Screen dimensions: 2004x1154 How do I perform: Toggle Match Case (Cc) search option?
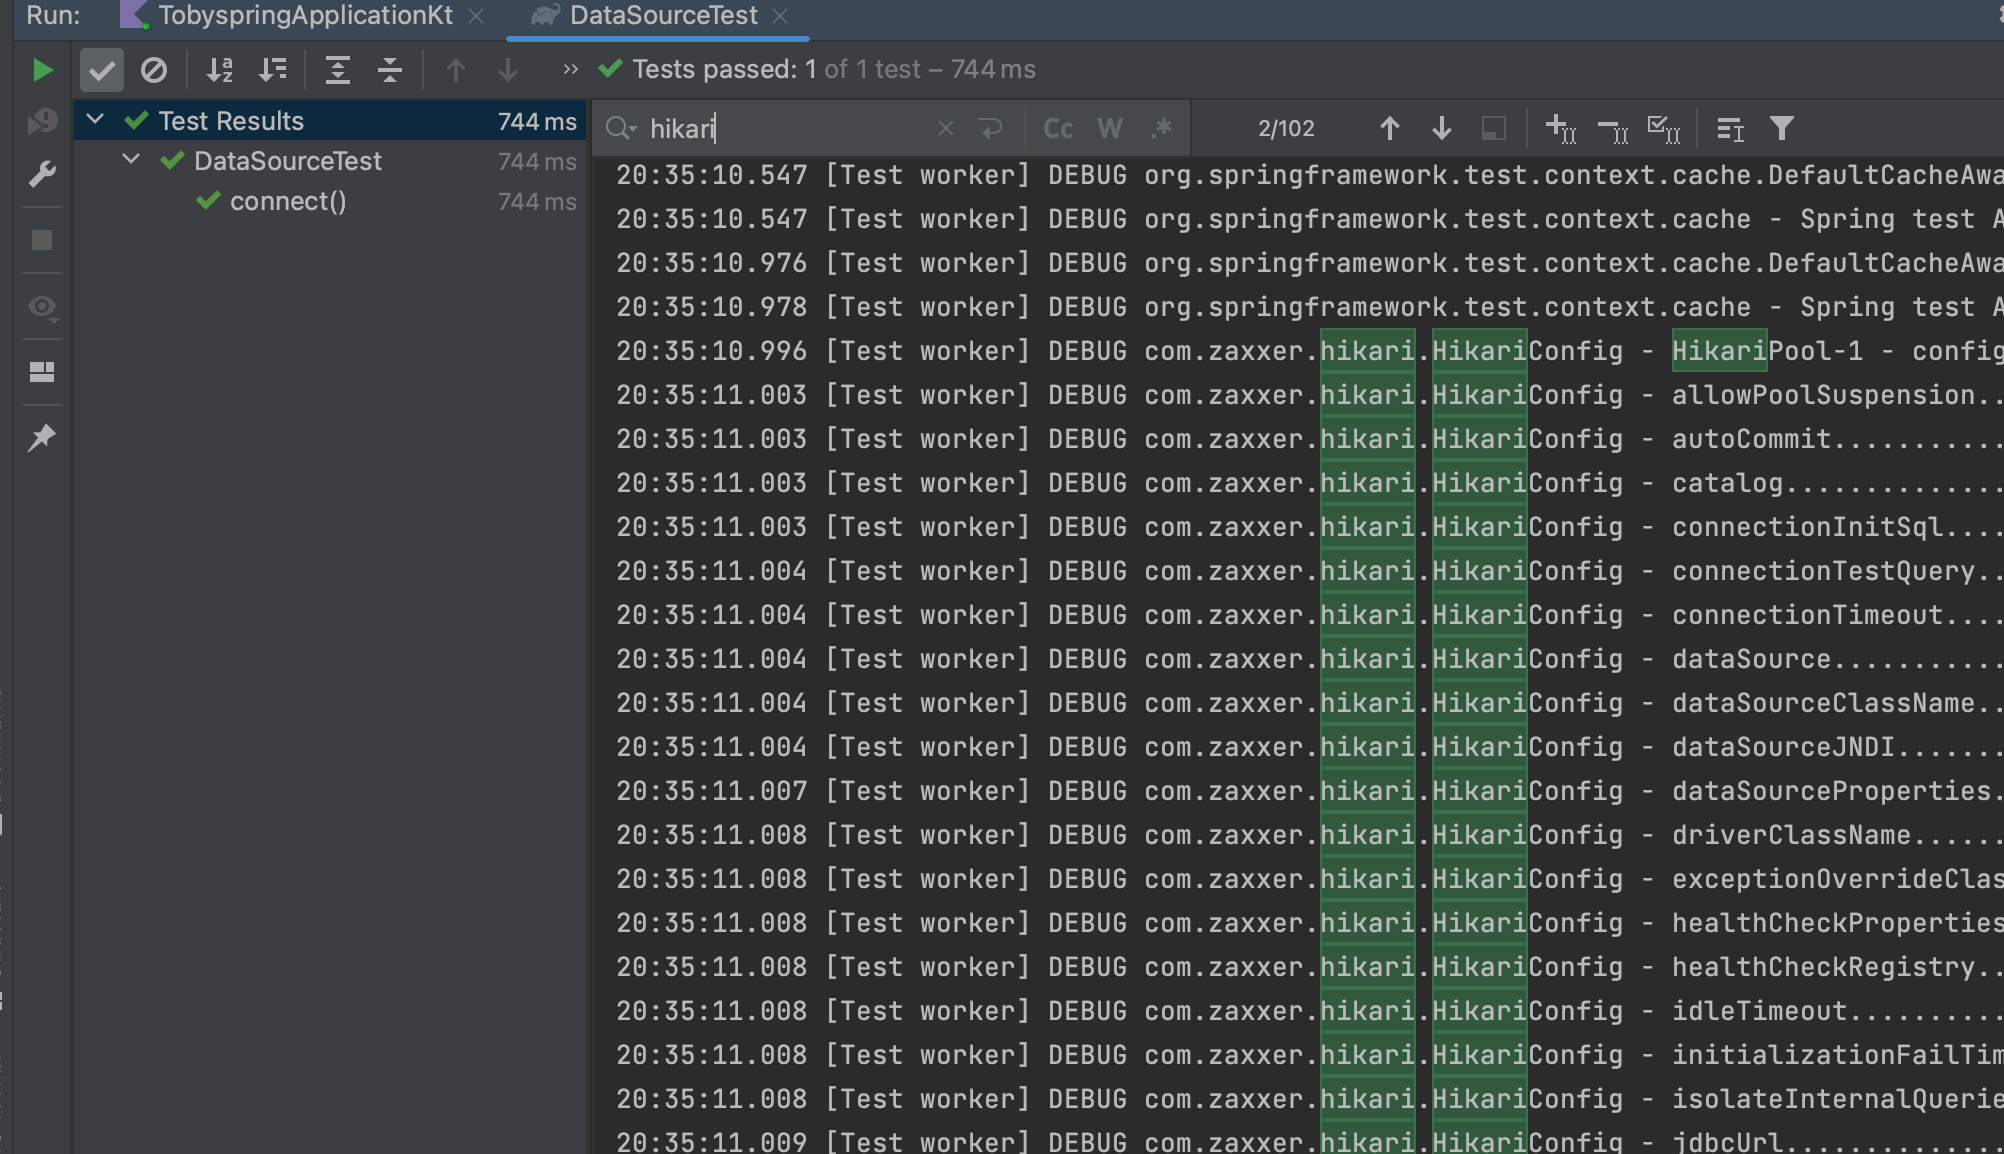[1057, 128]
